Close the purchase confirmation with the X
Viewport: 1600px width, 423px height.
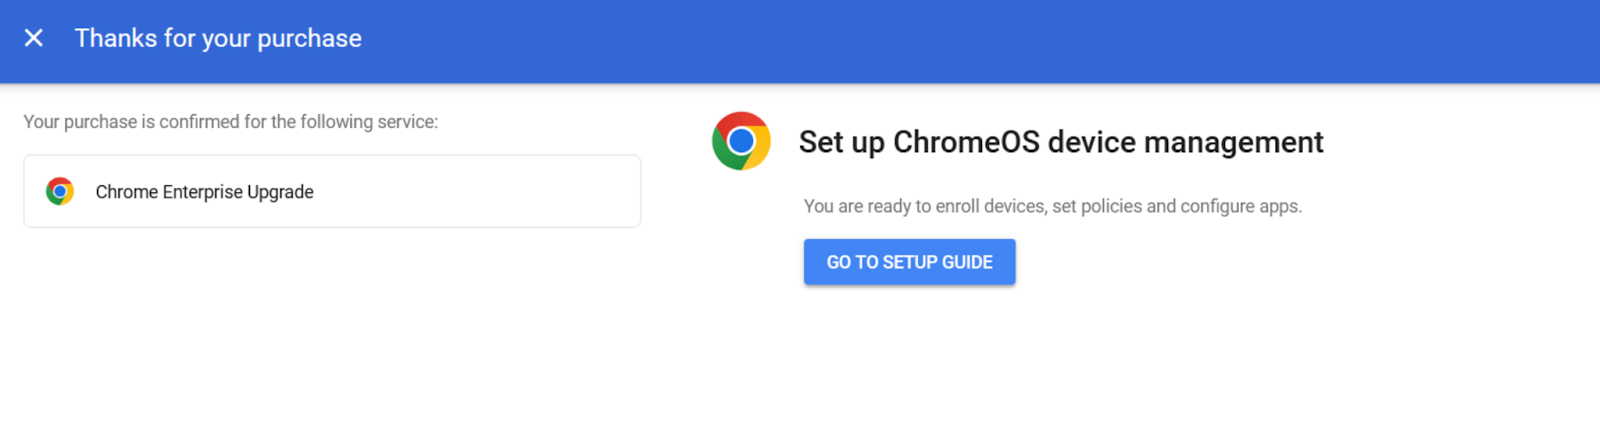34,38
